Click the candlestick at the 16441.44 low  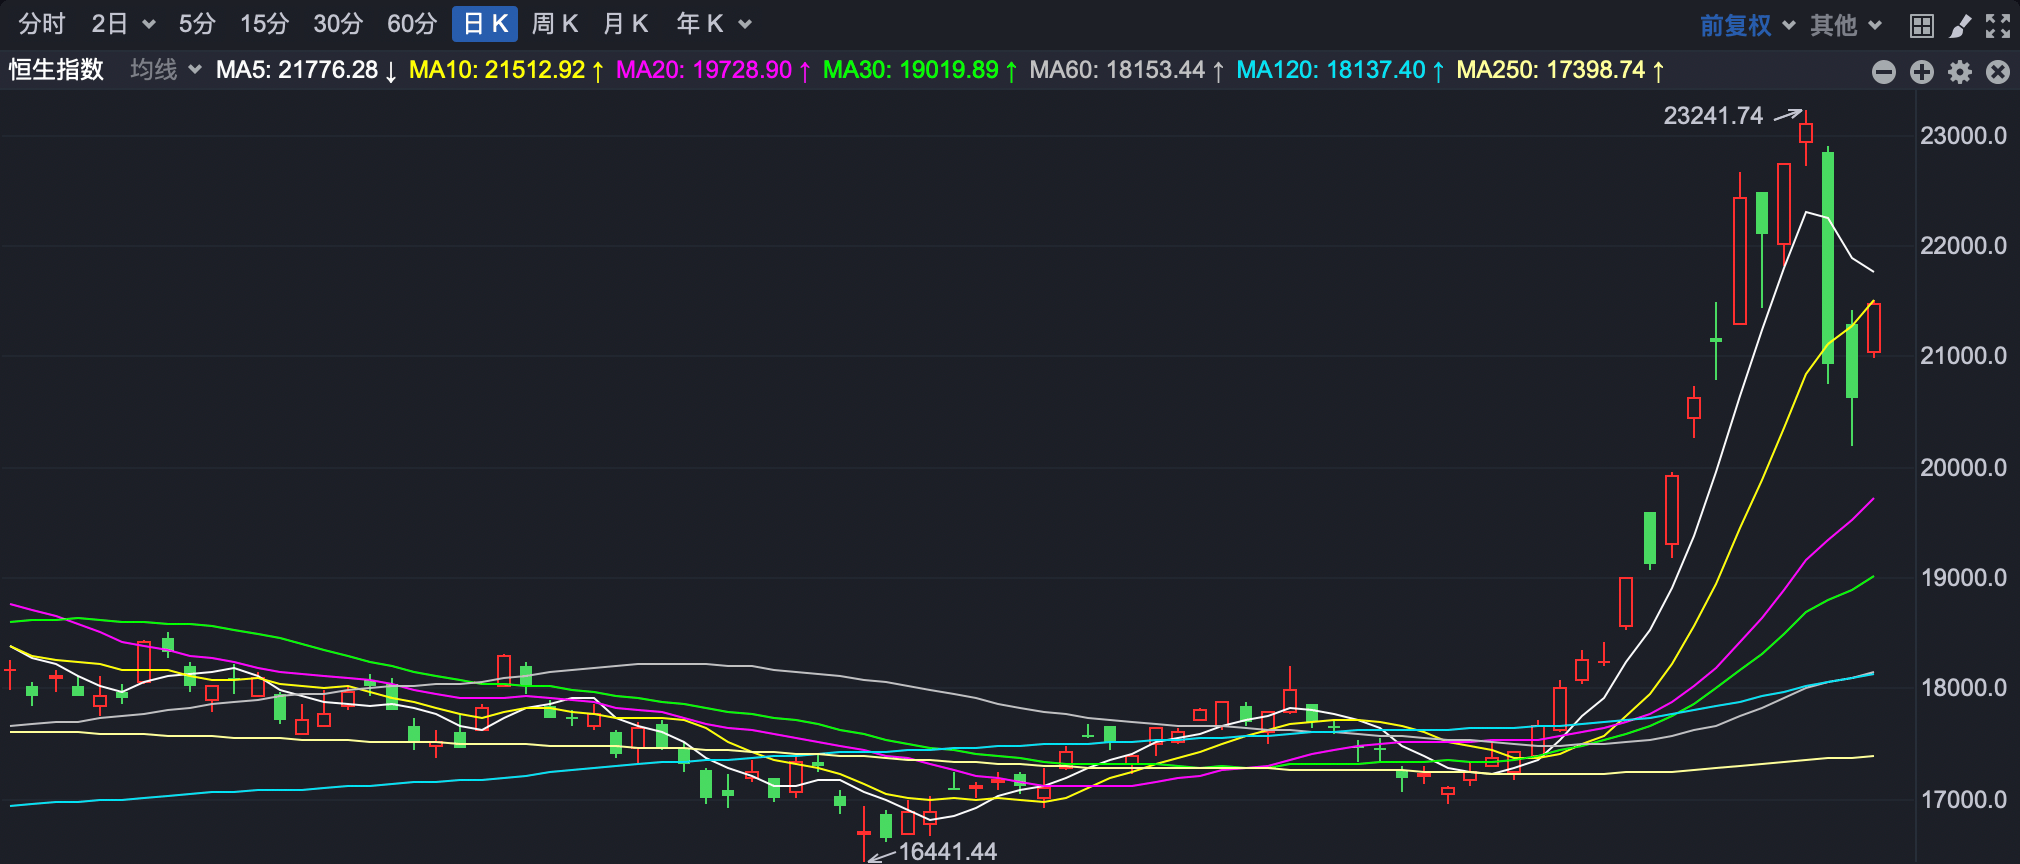[864, 832]
